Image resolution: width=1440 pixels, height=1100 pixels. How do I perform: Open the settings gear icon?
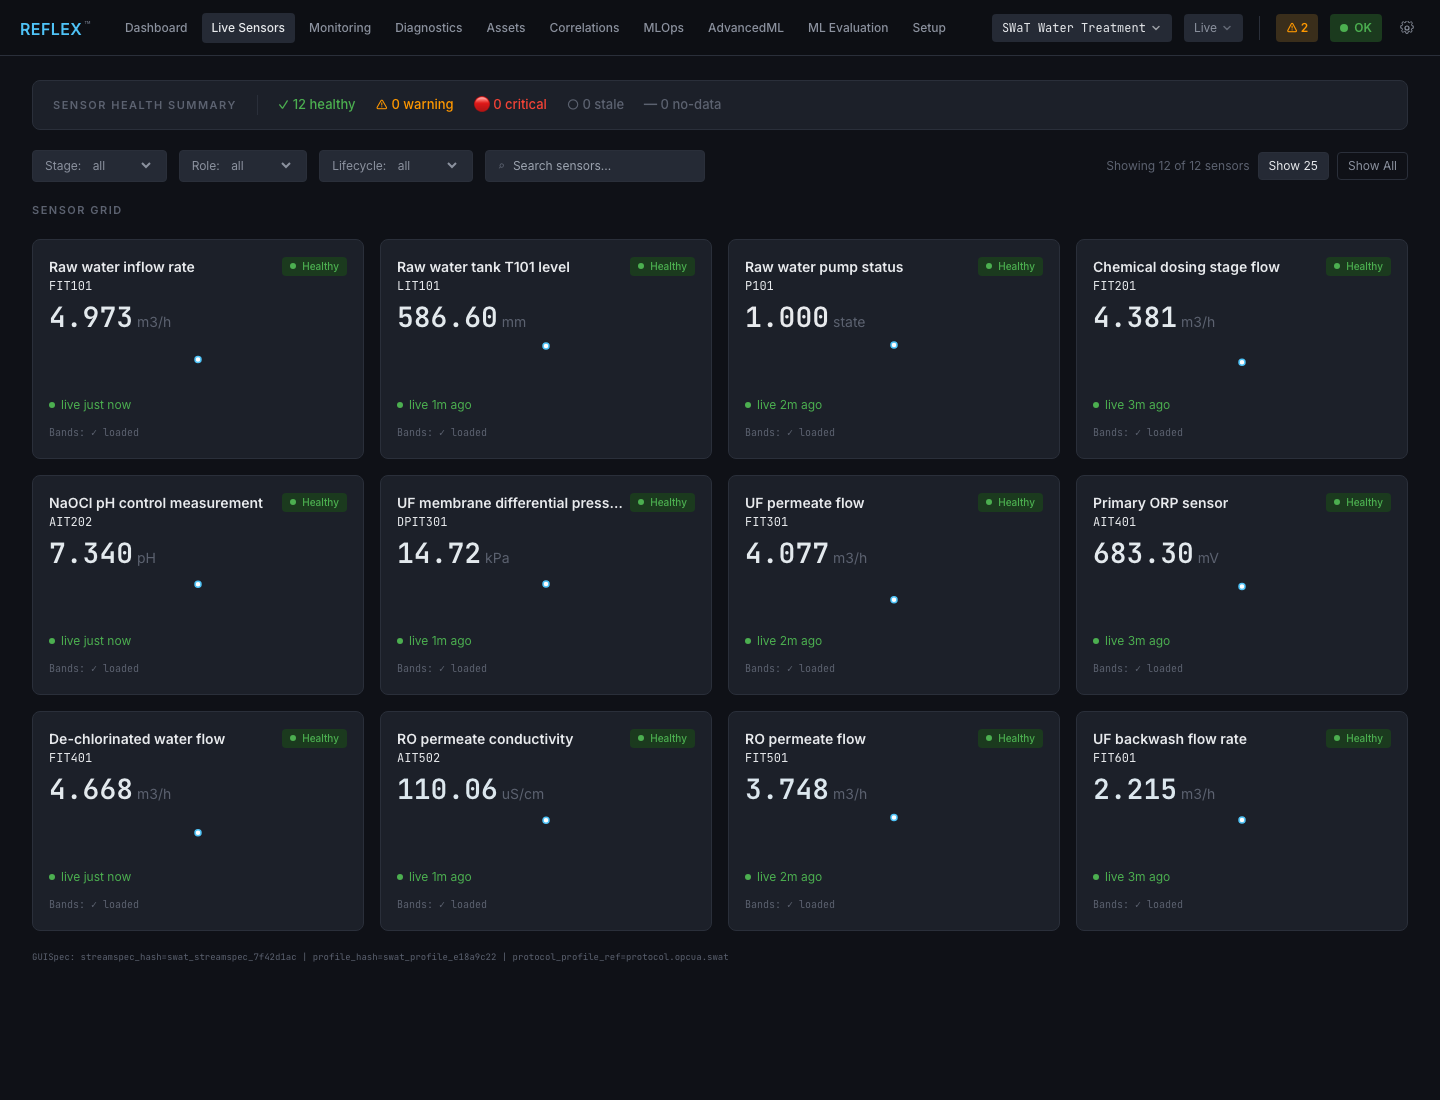point(1407,28)
